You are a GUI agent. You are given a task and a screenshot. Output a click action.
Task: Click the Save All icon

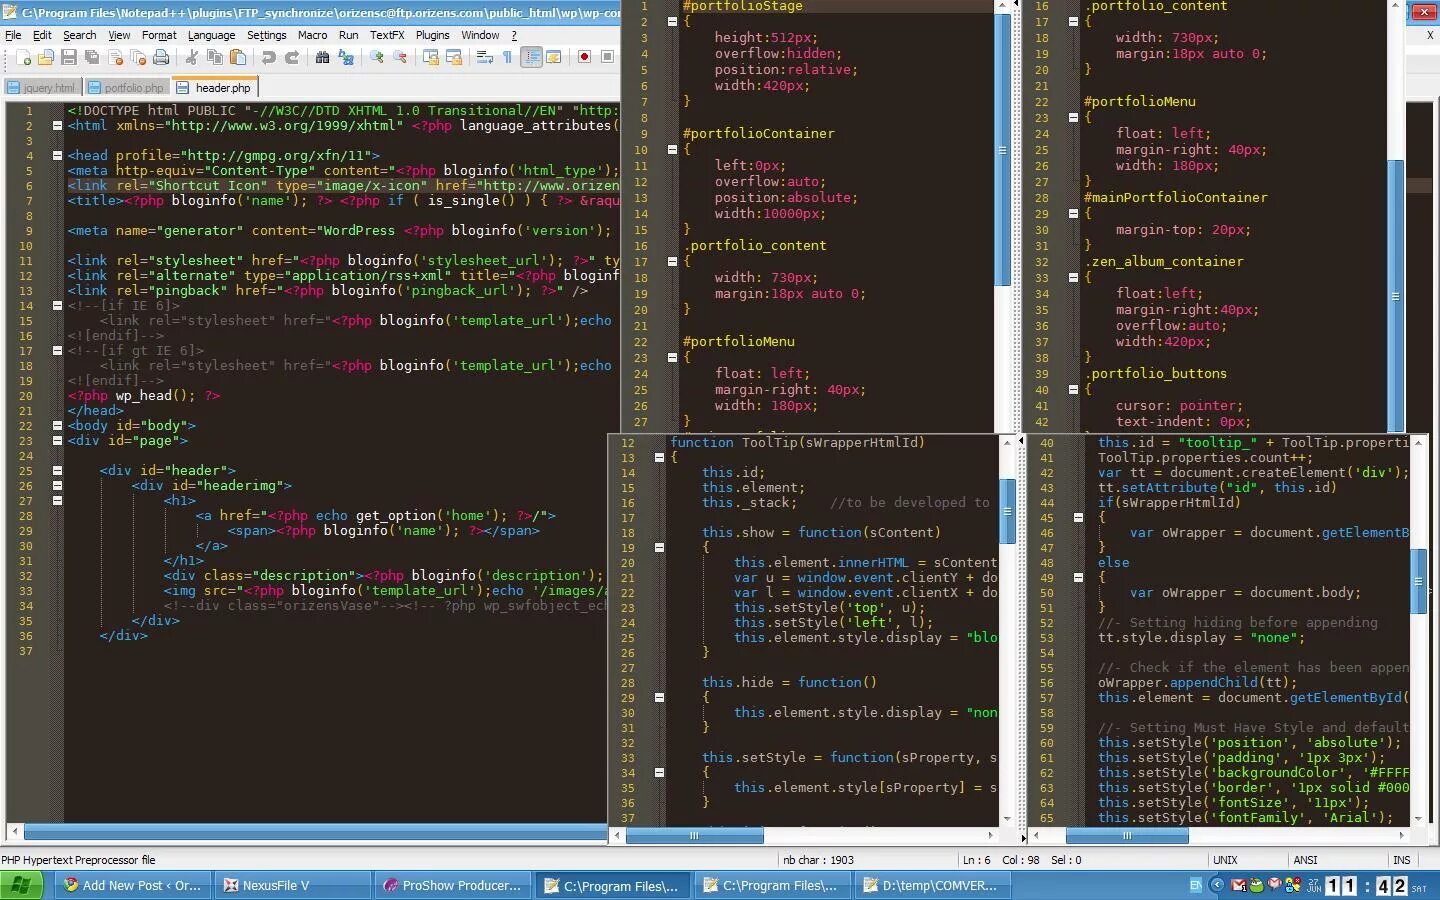click(92, 57)
